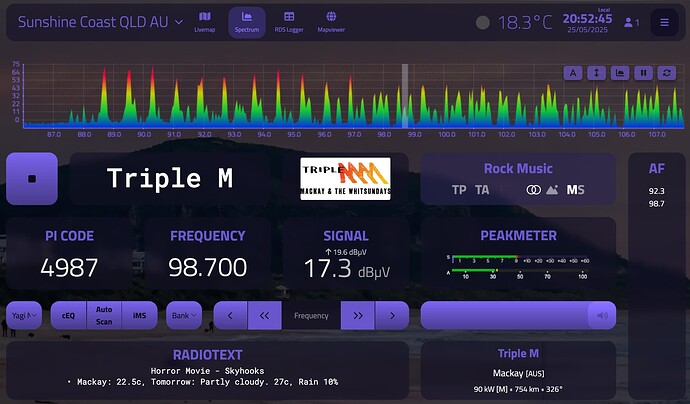The width and height of the screenshot is (690, 404).
Task: Open the hamburger menu
Action: point(664,22)
